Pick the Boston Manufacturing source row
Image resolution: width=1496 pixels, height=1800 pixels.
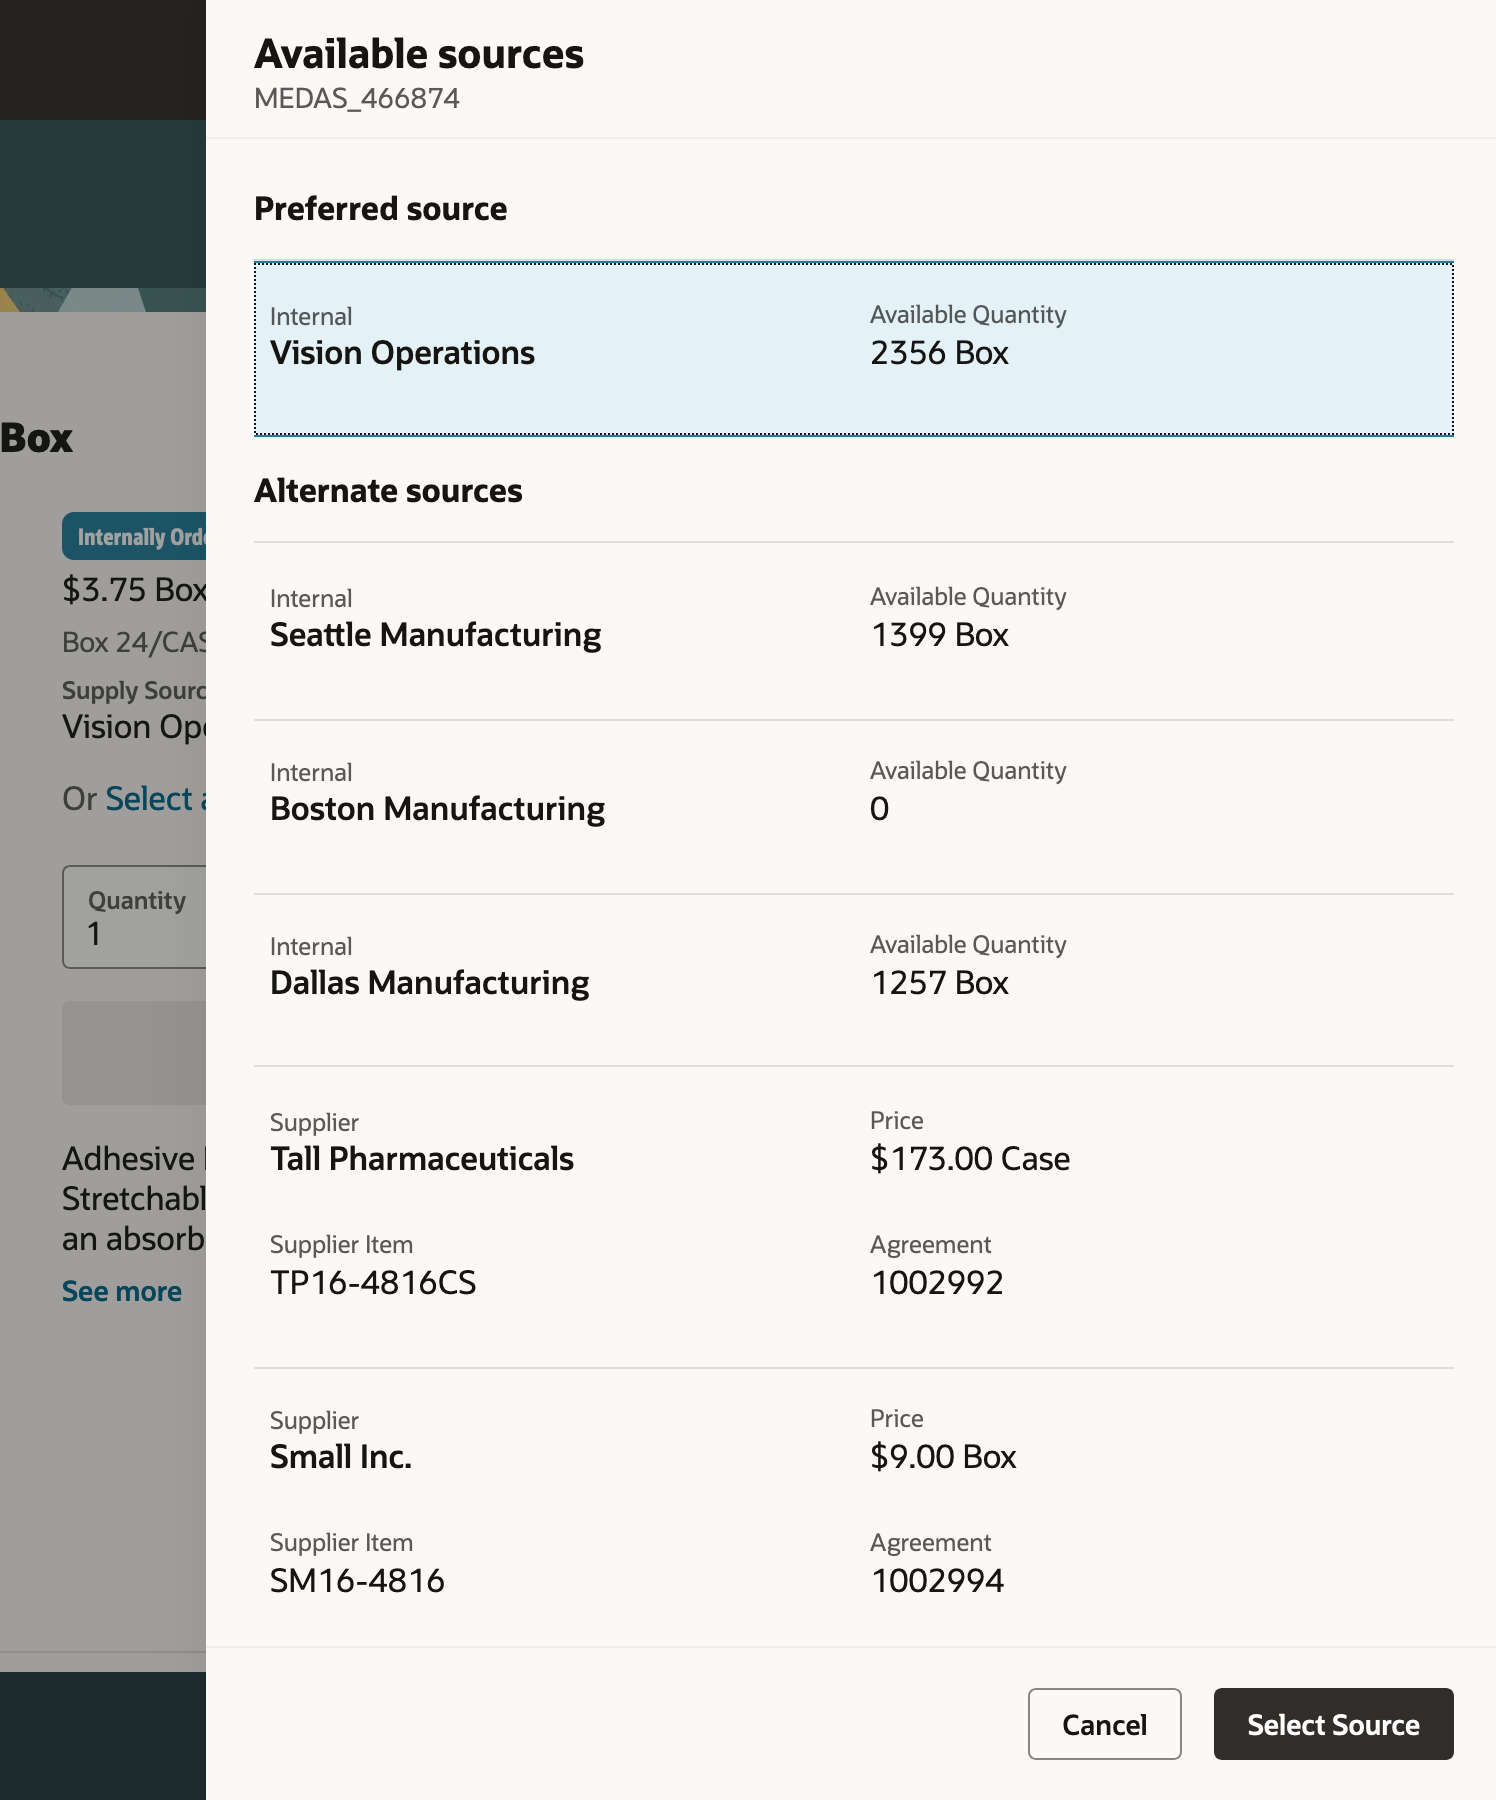click(852, 806)
